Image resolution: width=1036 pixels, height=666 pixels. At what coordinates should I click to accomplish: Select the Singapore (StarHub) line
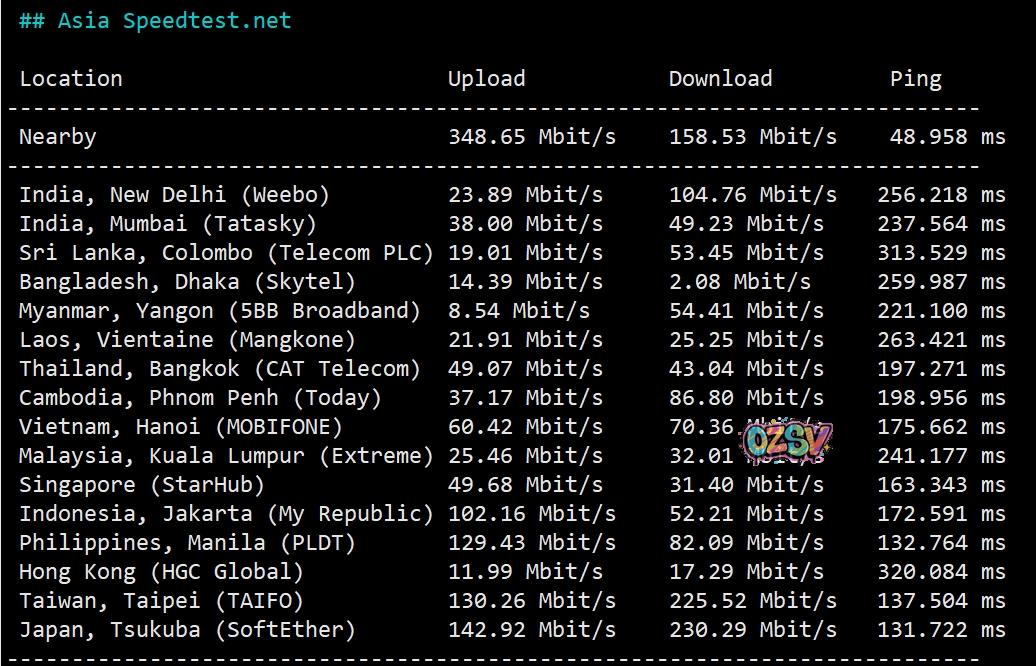141,485
